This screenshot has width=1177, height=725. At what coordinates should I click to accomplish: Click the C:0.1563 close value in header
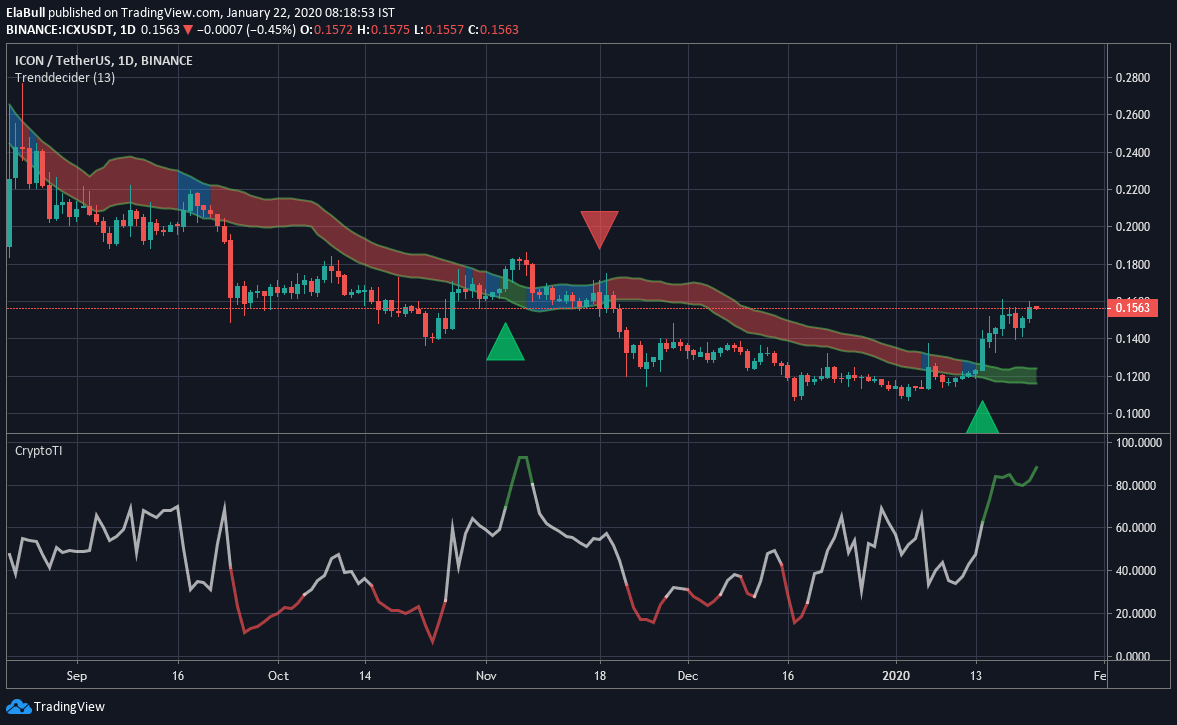pos(493,30)
